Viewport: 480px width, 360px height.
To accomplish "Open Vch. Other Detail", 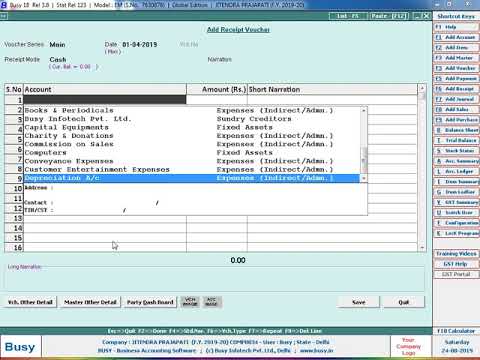I will point(30,302).
